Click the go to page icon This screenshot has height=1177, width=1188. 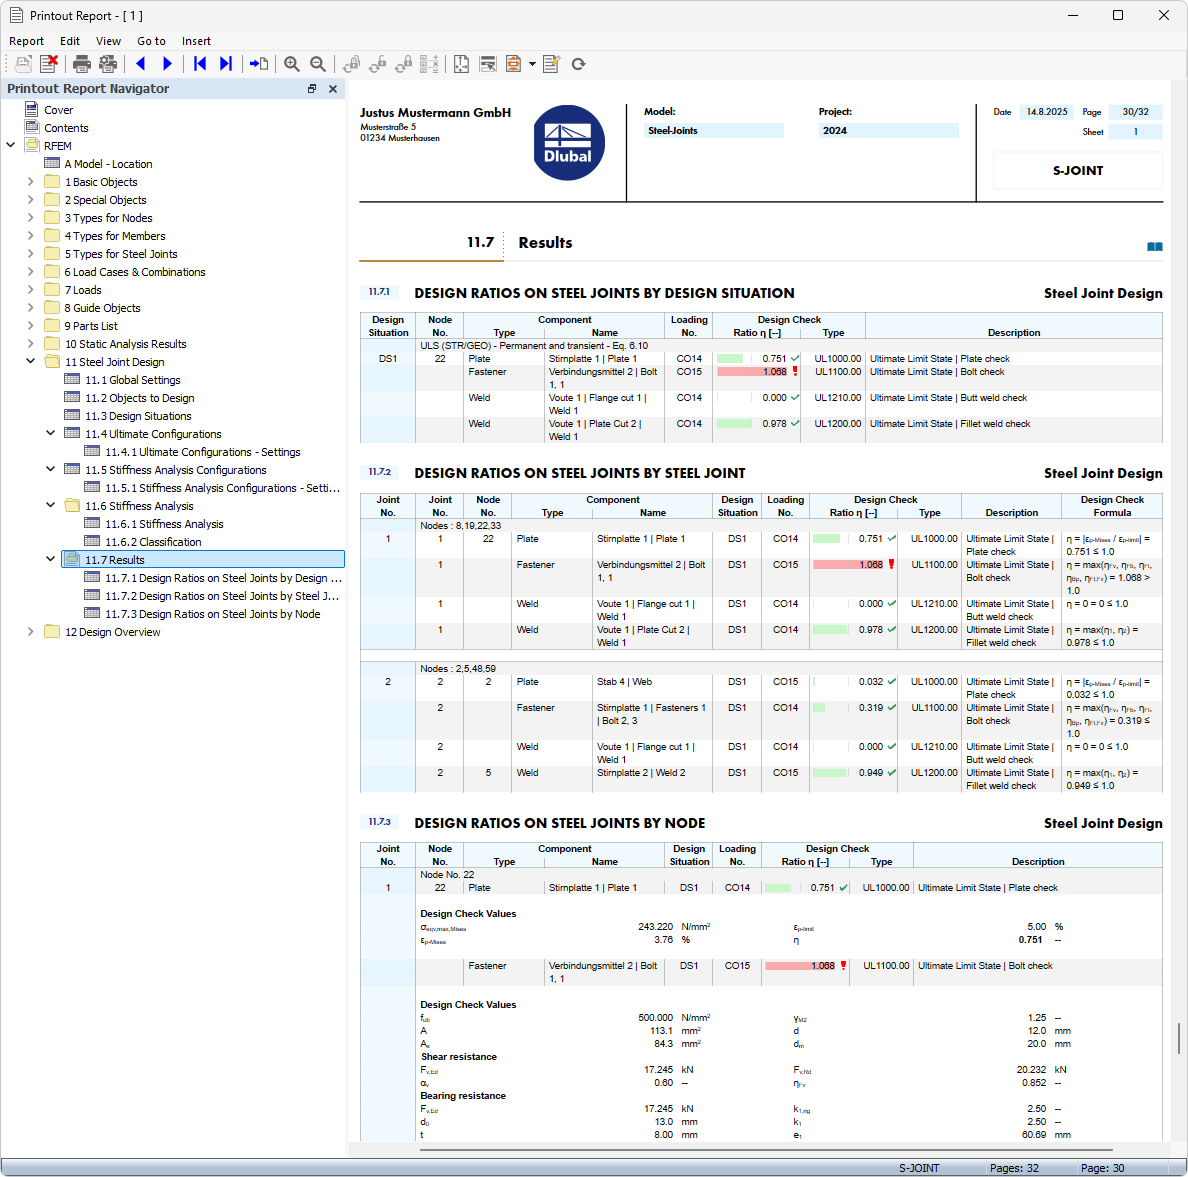click(259, 64)
